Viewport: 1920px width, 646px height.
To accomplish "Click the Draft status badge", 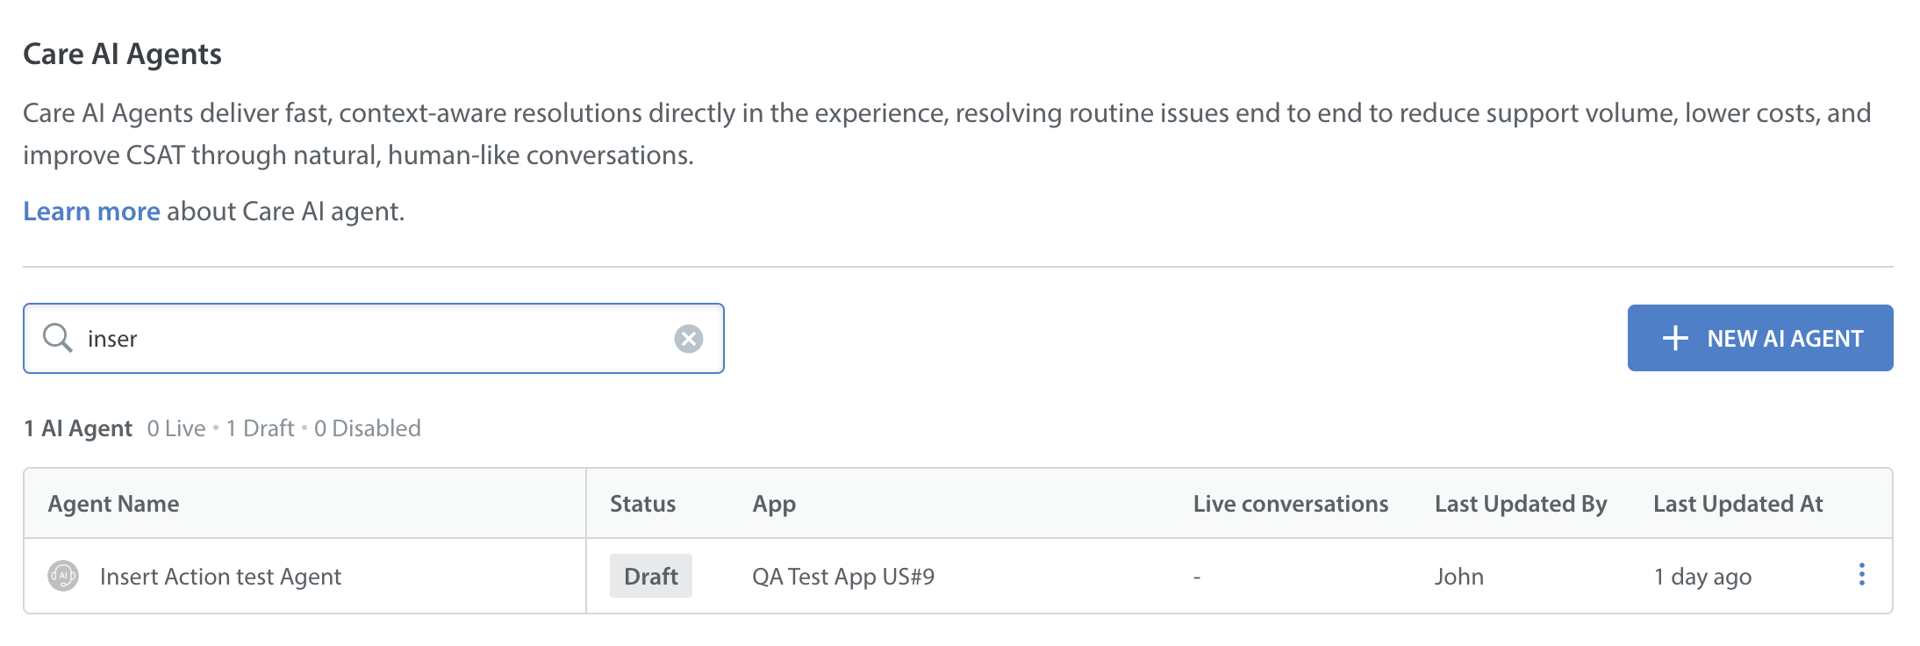I will pyautogui.click(x=651, y=577).
